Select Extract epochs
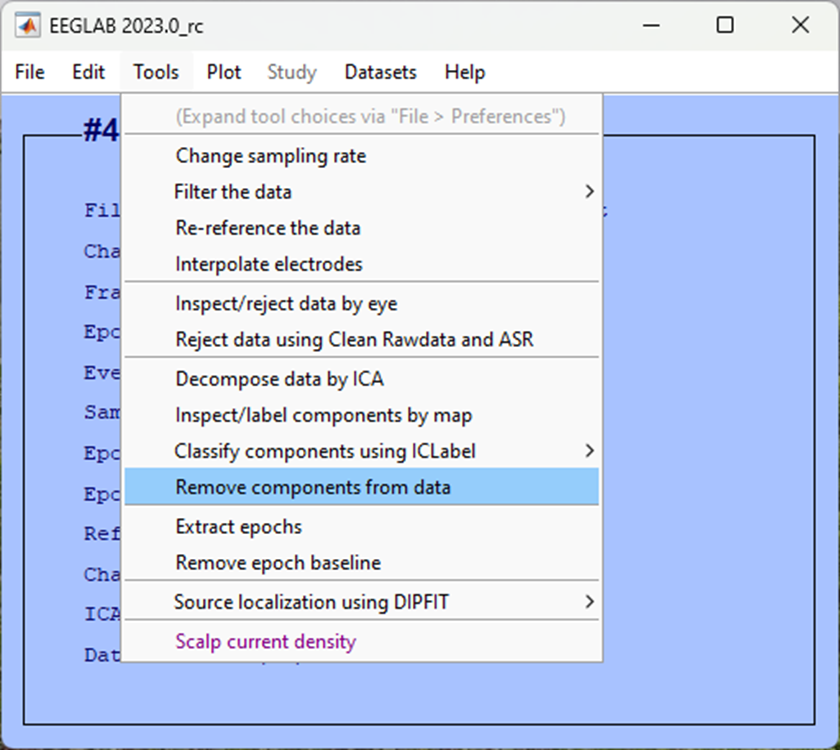This screenshot has width=840, height=750. (x=239, y=527)
